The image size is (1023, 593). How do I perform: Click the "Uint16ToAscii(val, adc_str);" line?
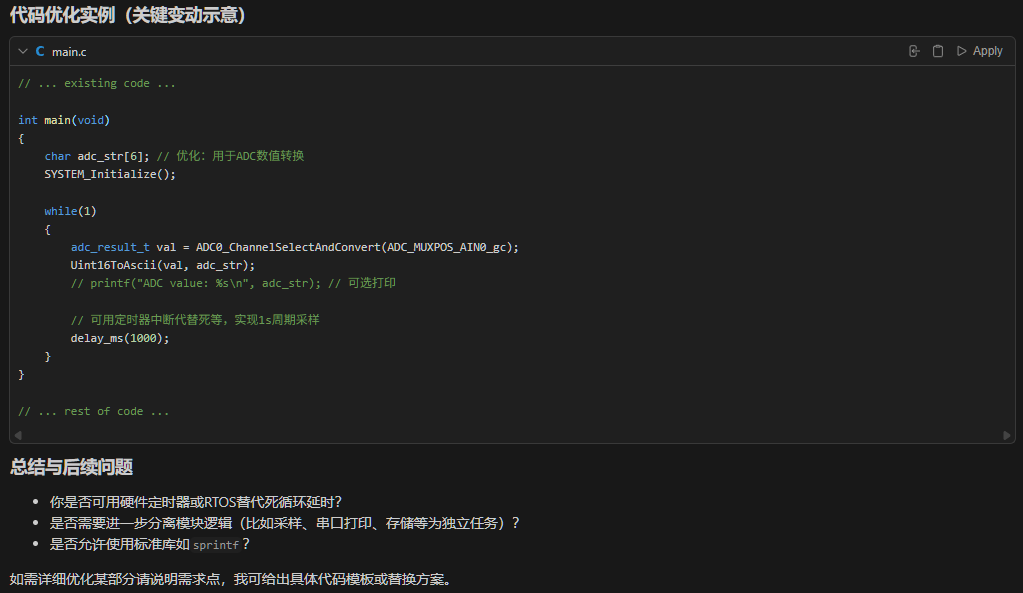click(162, 266)
